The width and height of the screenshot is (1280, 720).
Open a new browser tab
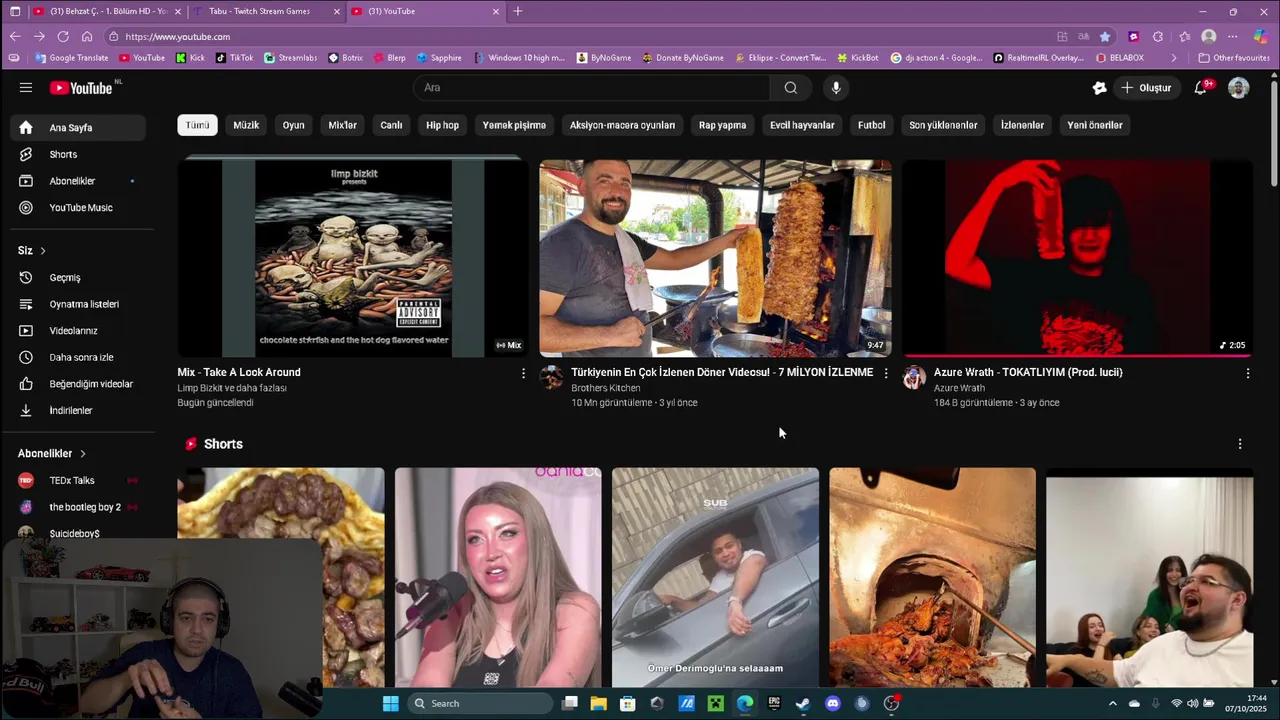(x=517, y=11)
